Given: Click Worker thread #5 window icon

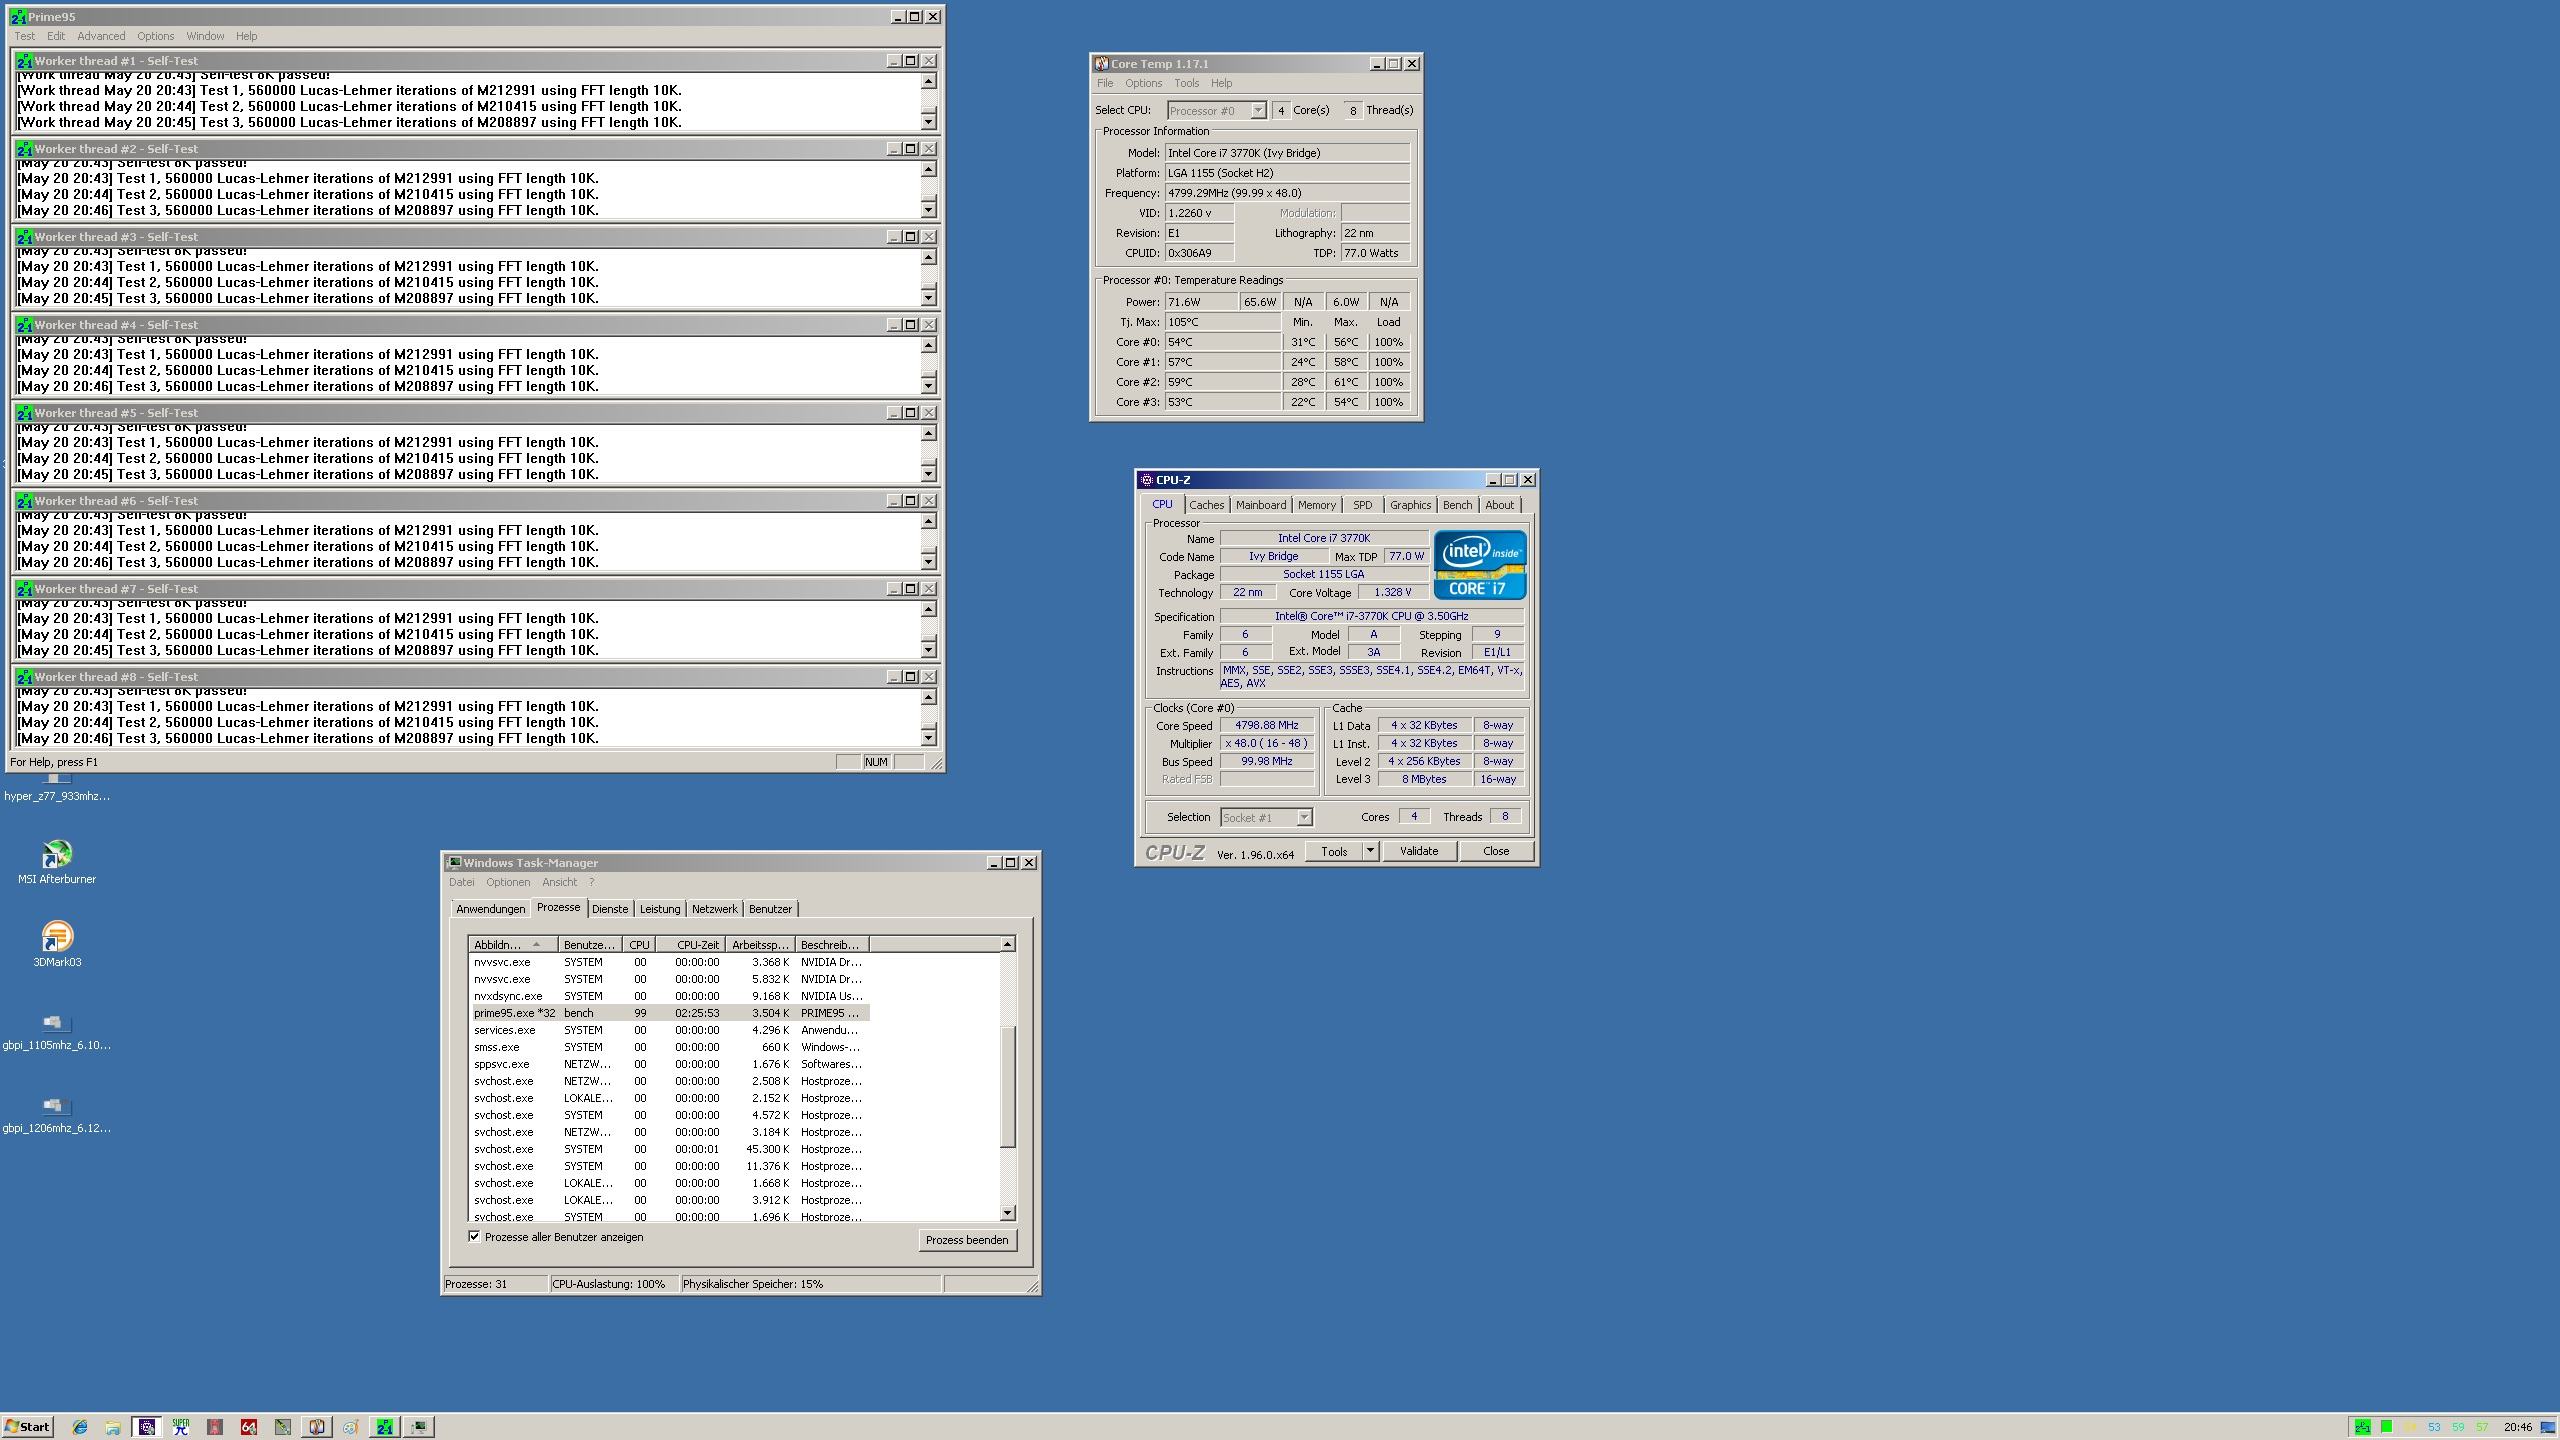Looking at the screenshot, I should coord(25,413).
